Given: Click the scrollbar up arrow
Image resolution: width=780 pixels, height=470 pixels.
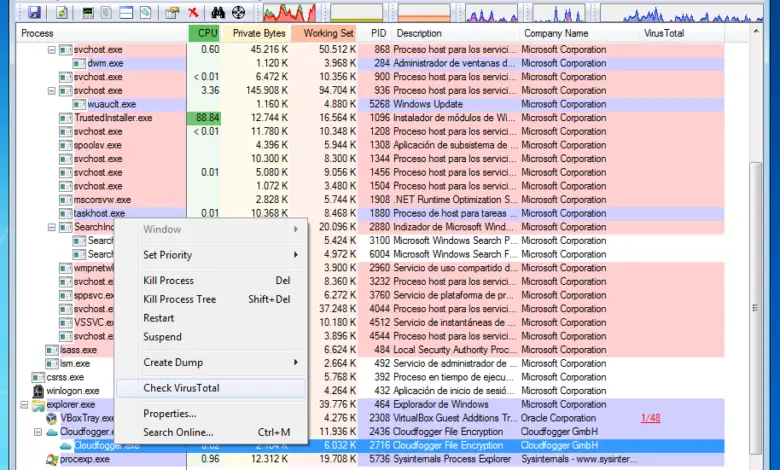Looking at the screenshot, I should tap(756, 31).
